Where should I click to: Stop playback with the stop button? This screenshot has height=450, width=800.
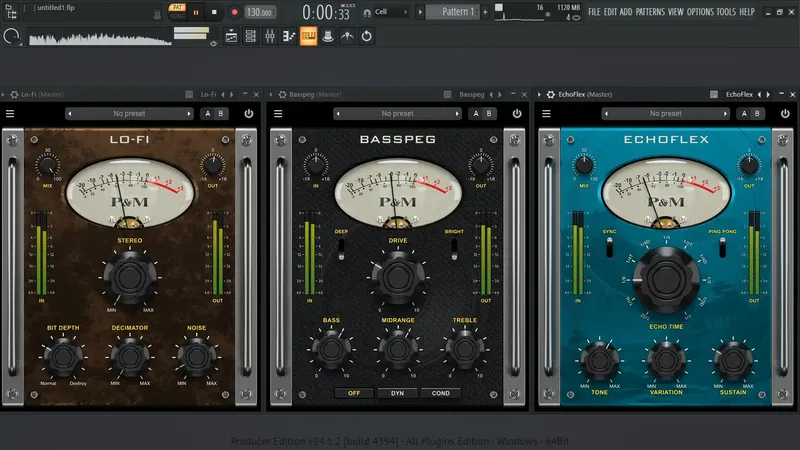[214, 12]
